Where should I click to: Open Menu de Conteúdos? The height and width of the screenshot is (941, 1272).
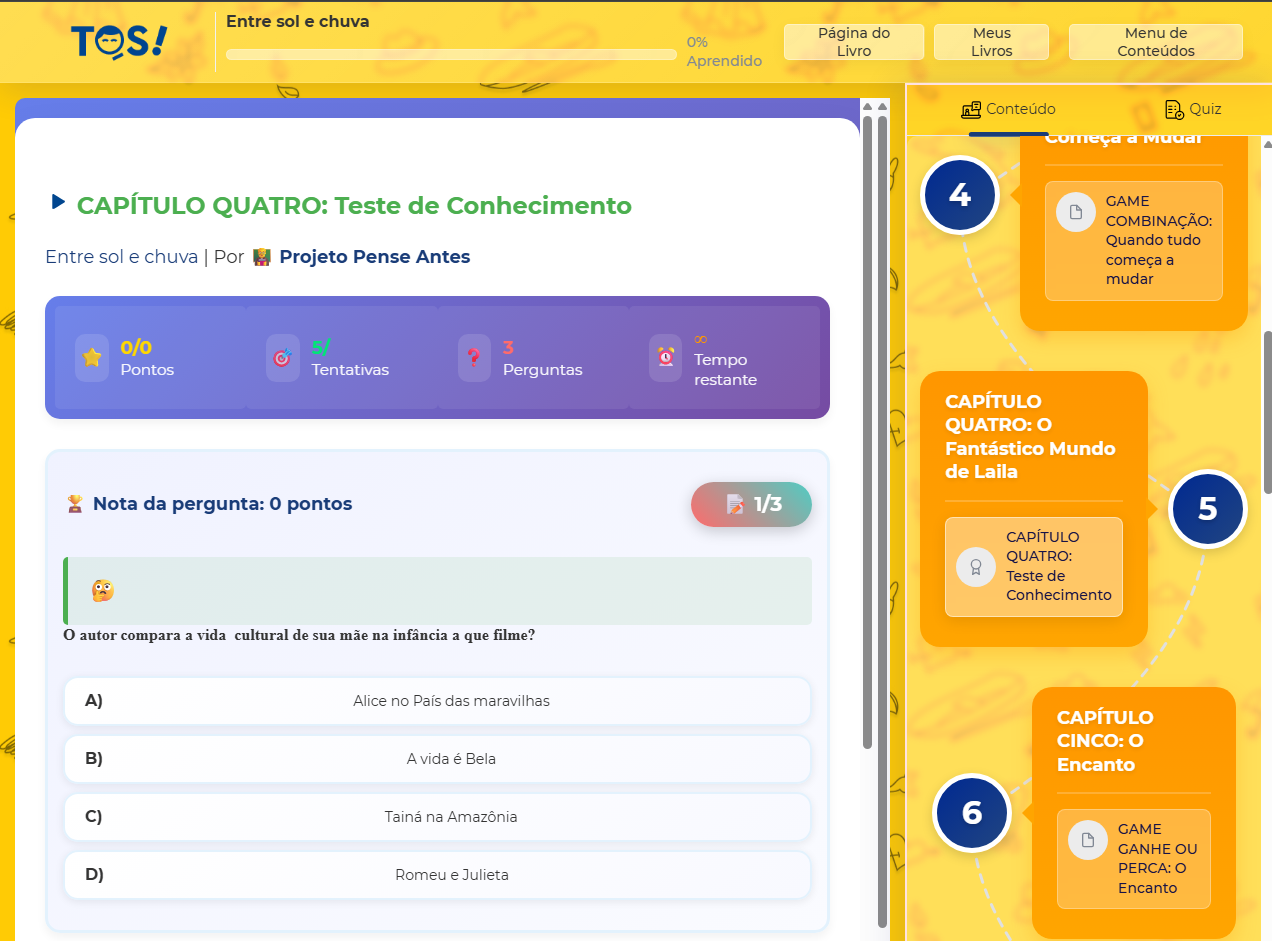pos(1156,42)
